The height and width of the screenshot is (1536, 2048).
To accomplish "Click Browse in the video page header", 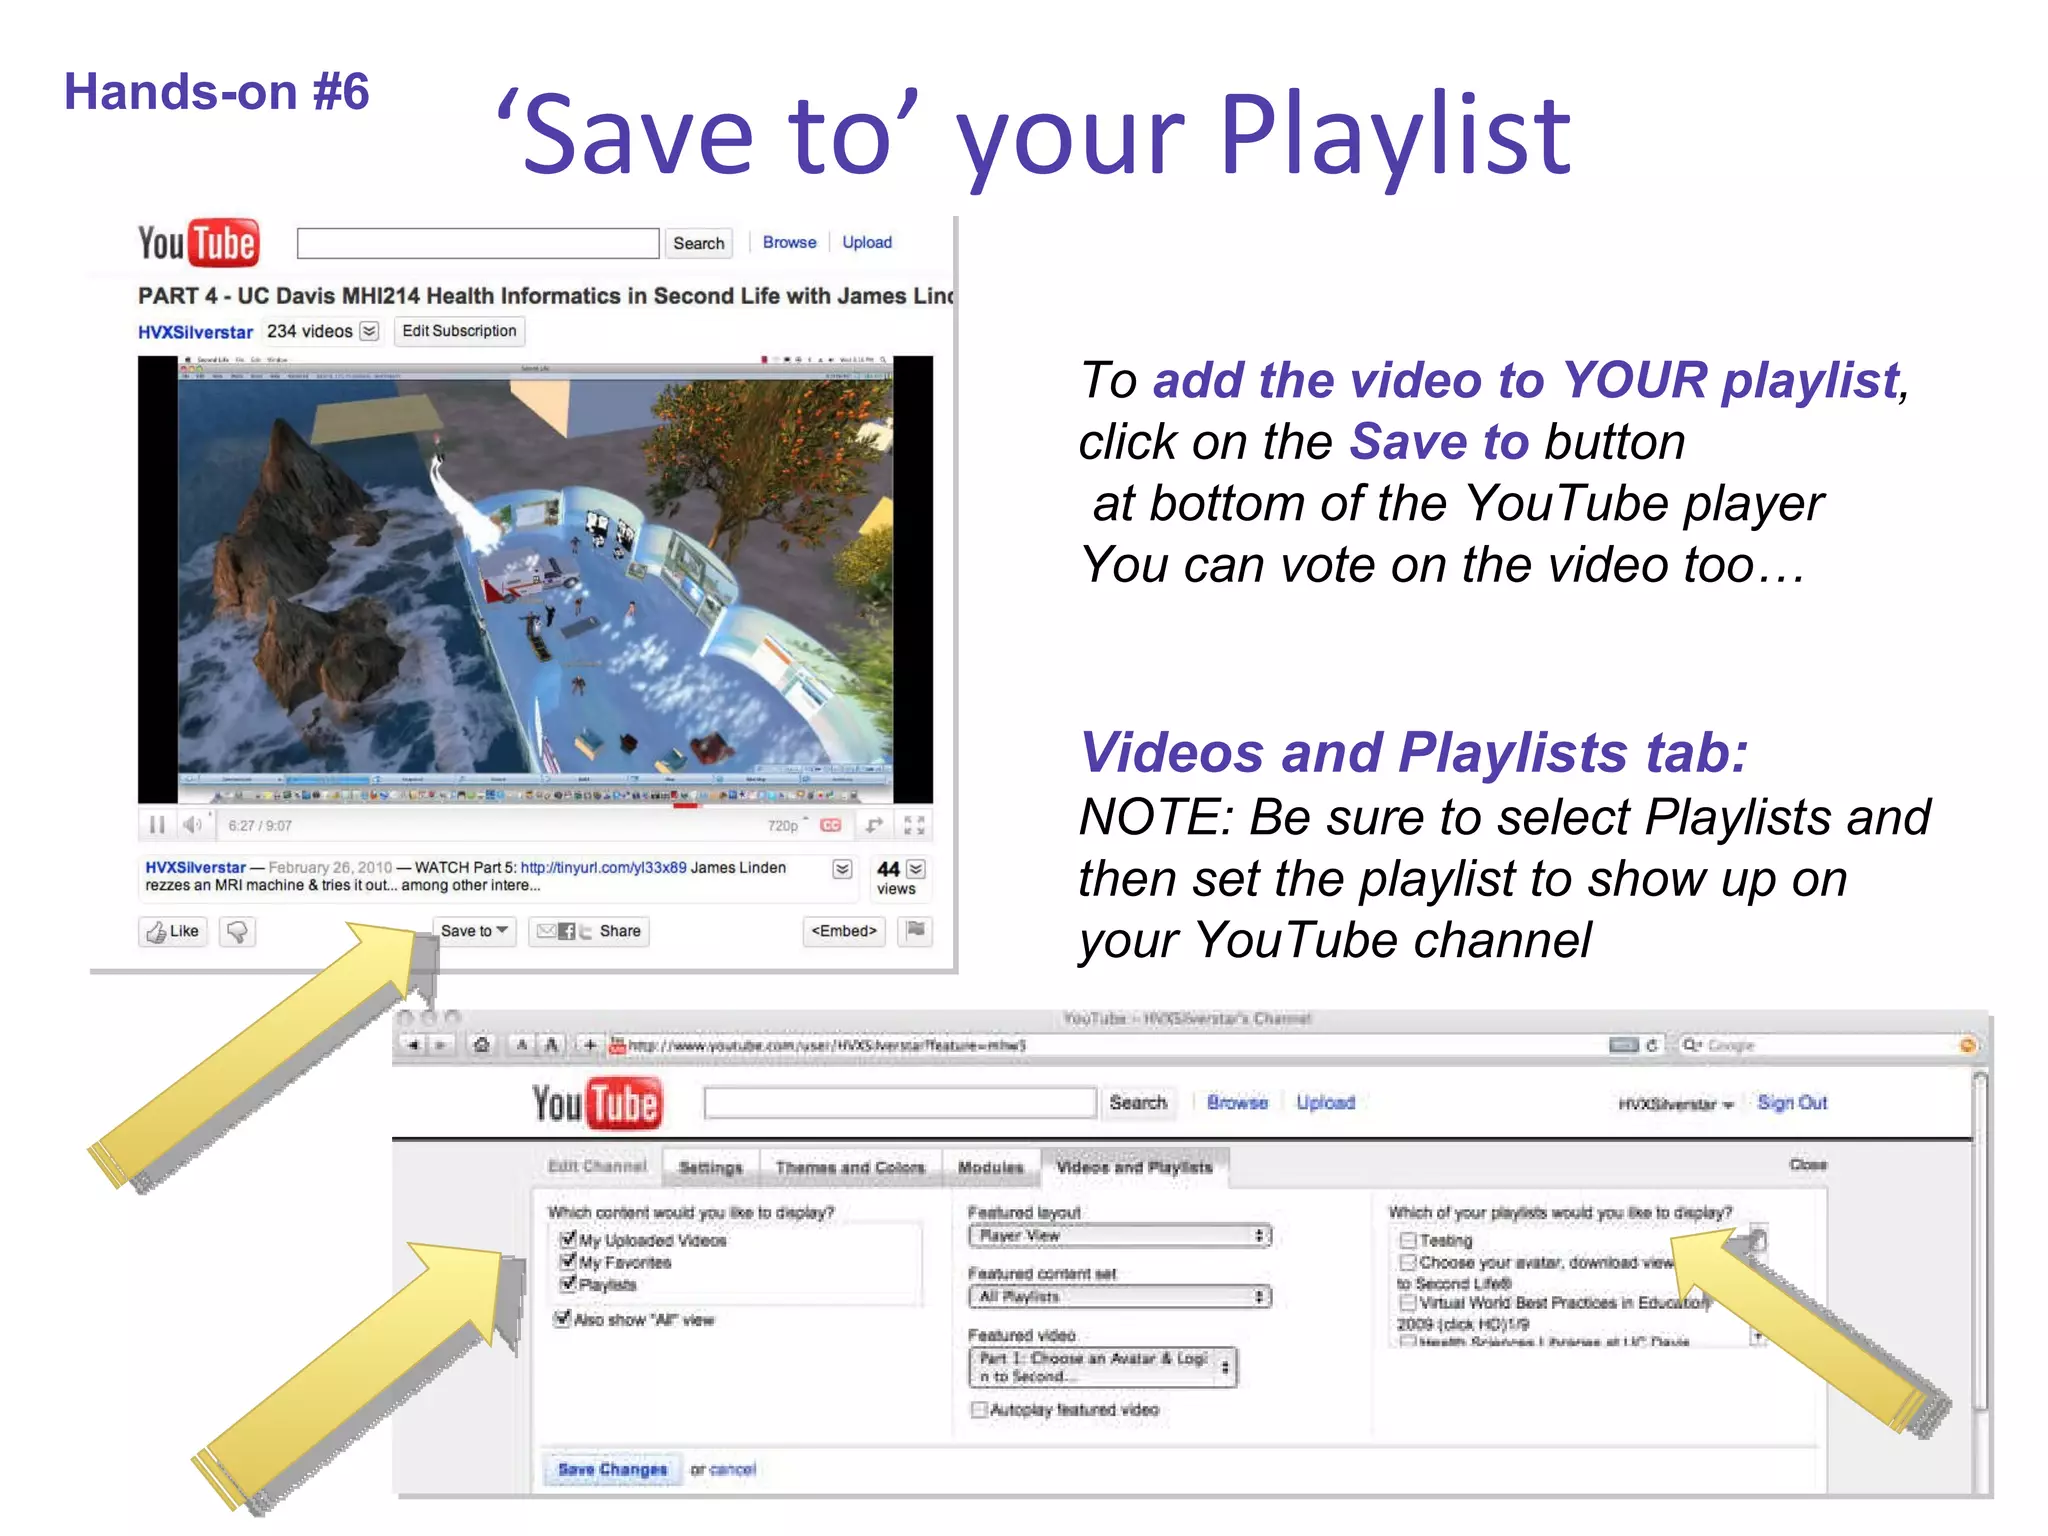I will tap(789, 242).
